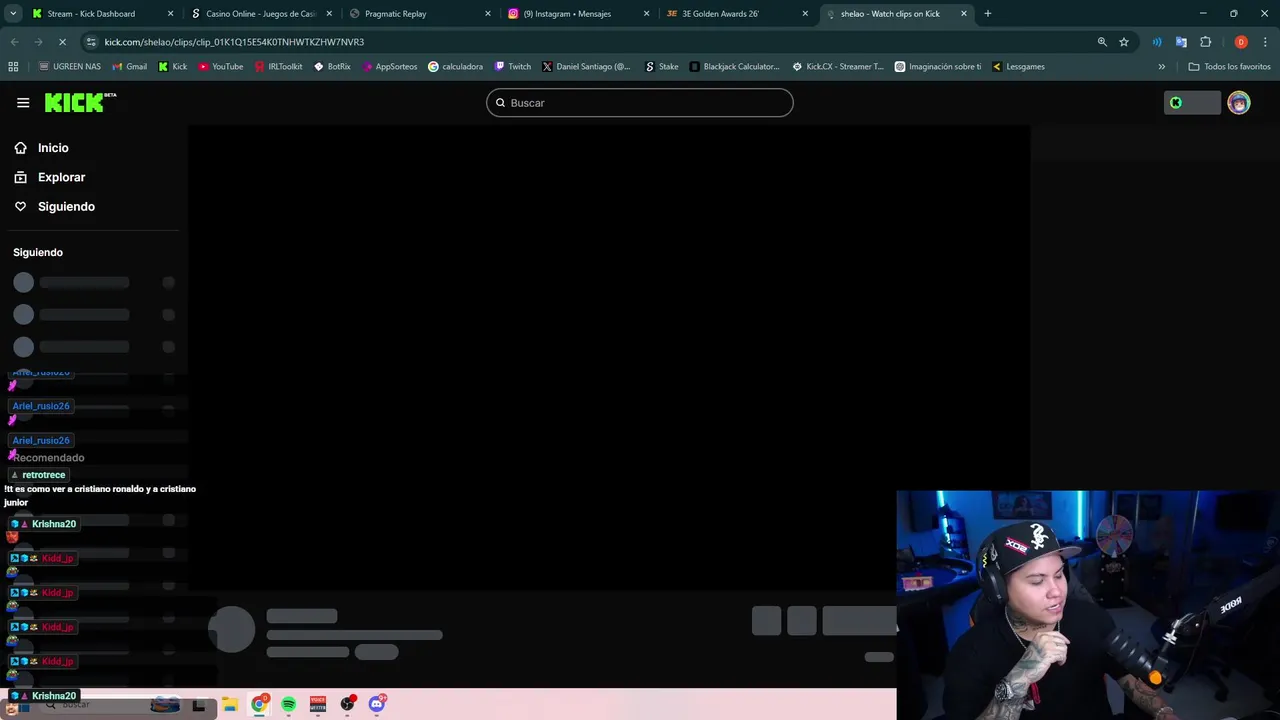The height and width of the screenshot is (720, 1280).
Task: Open Discord from taskbar
Action: 377,704
